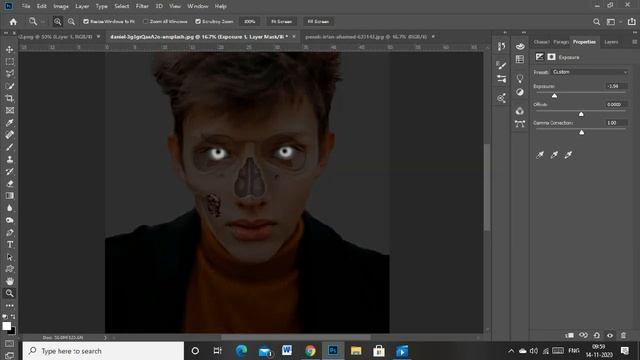Image resolution: width=640 pixels, height=360 pixels.
Task: Toggle adjustment layer visibility eye icon
Action: coord(610,335)
